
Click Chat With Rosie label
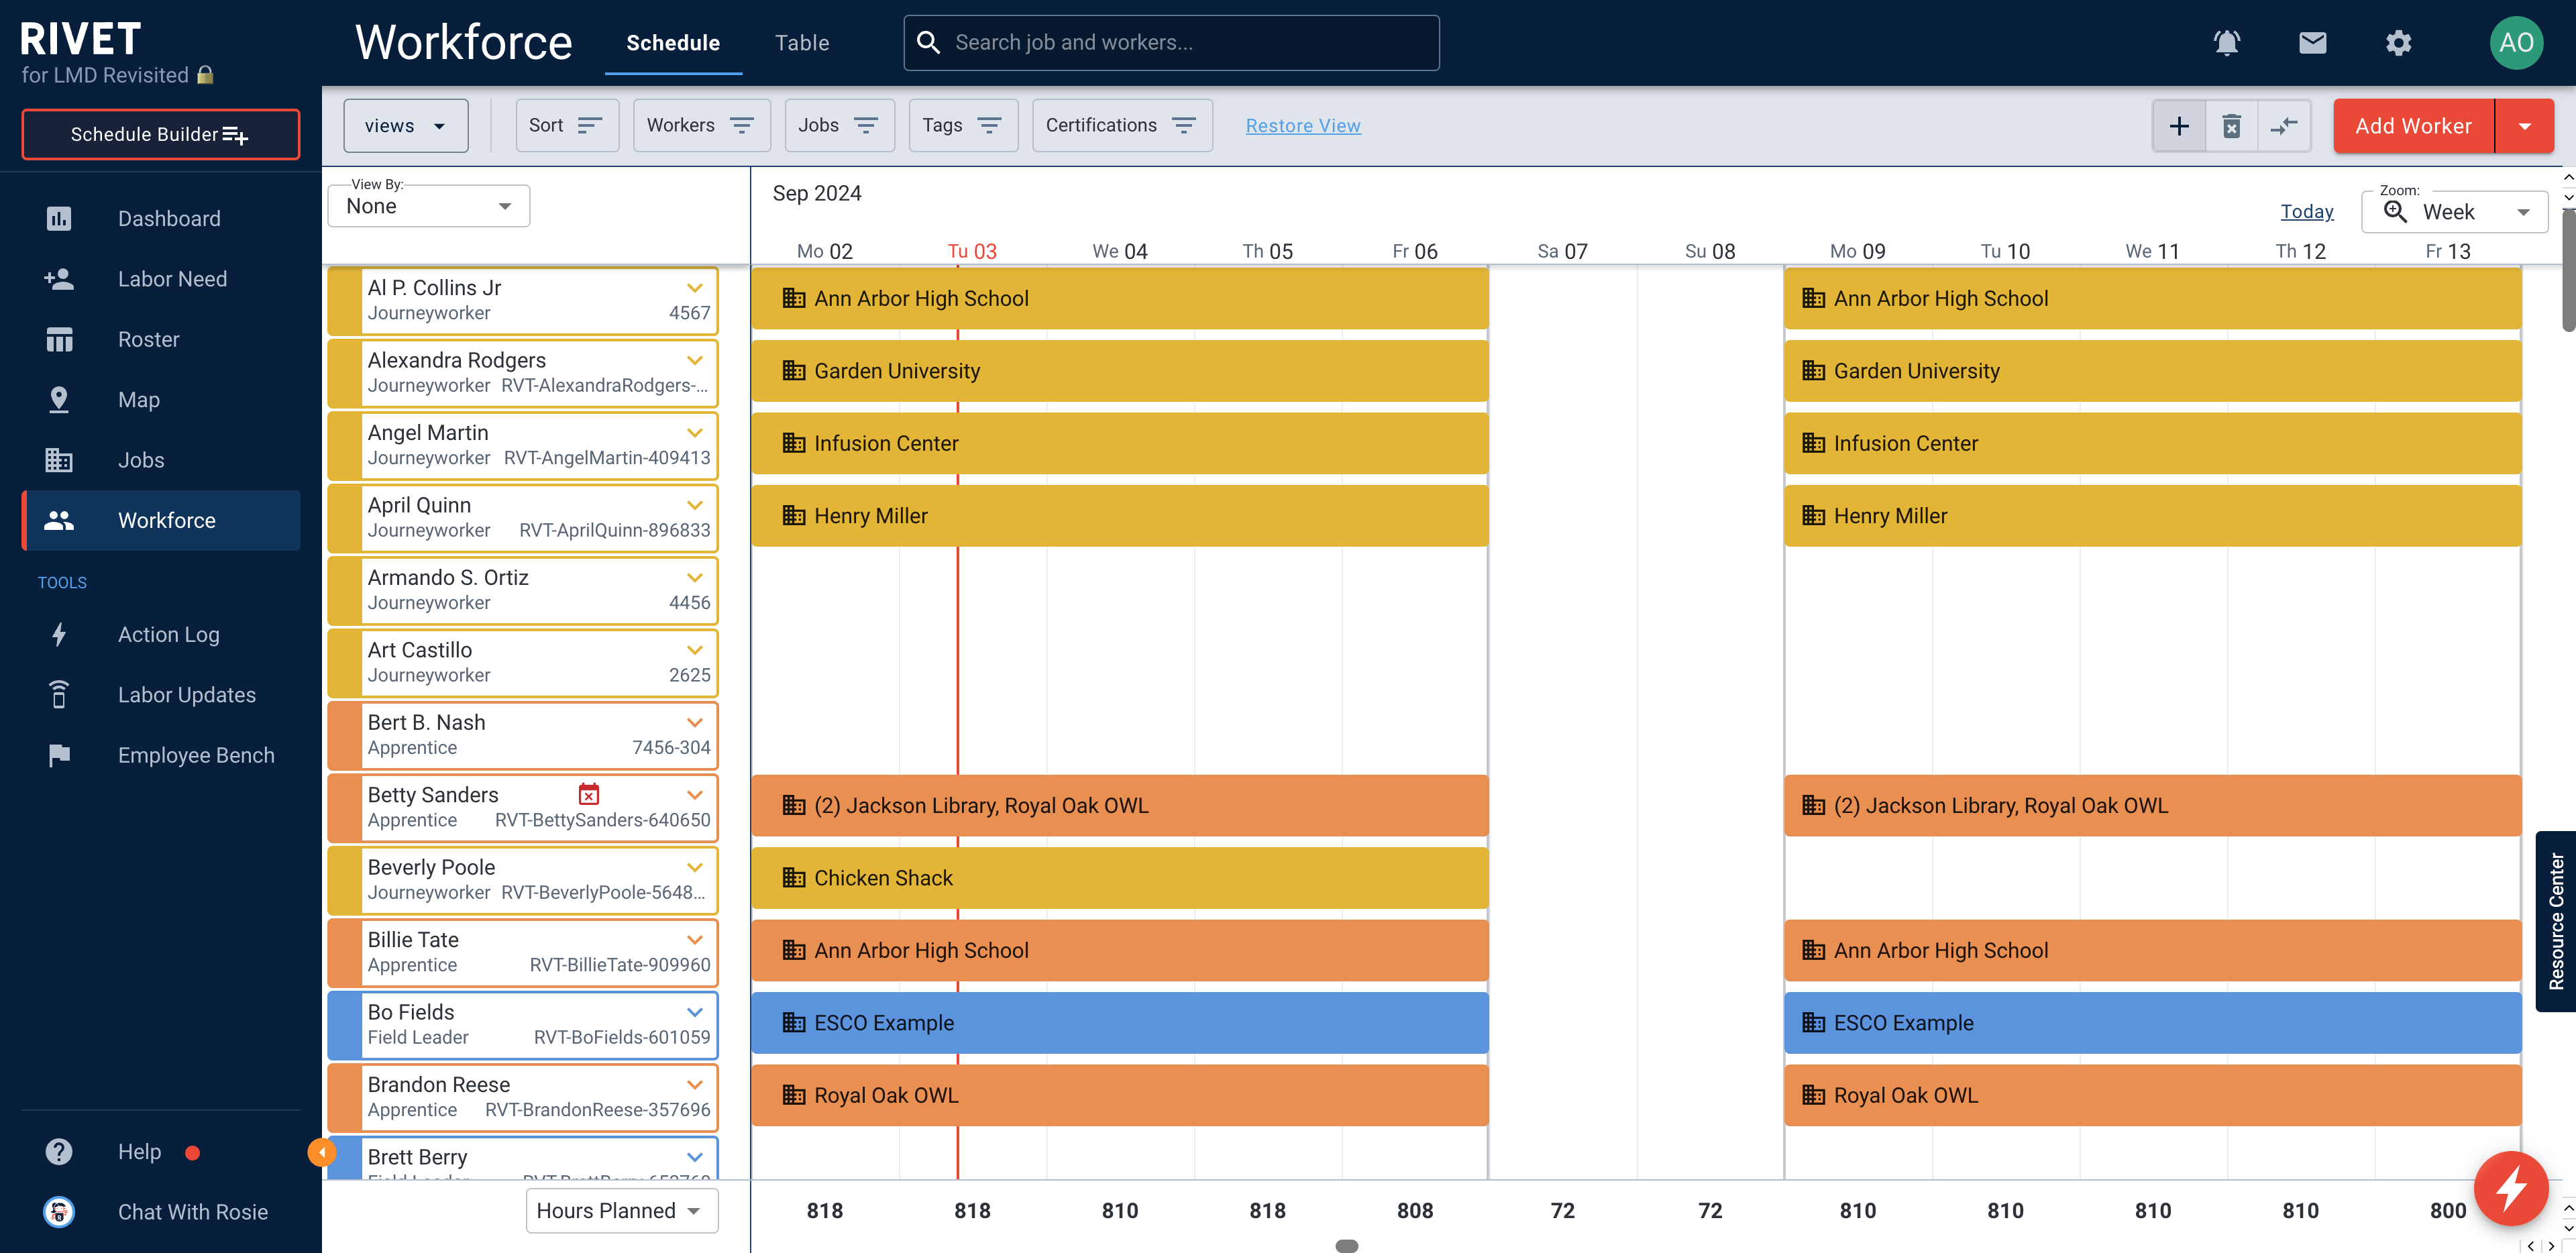pyautogui.click(x=193, y=1211)
